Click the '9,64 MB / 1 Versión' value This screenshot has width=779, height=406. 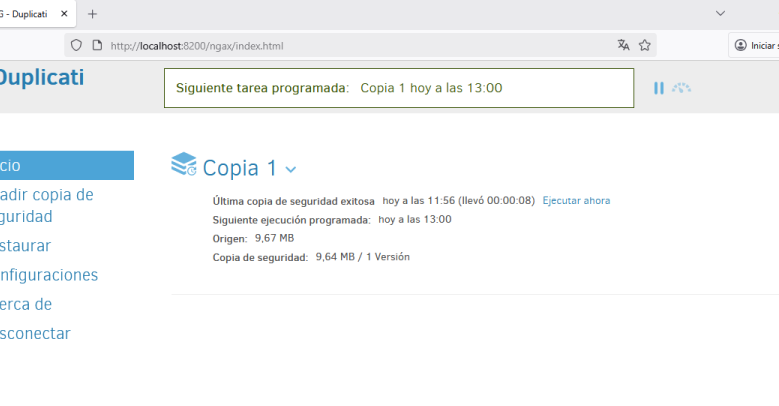point(363,257)
